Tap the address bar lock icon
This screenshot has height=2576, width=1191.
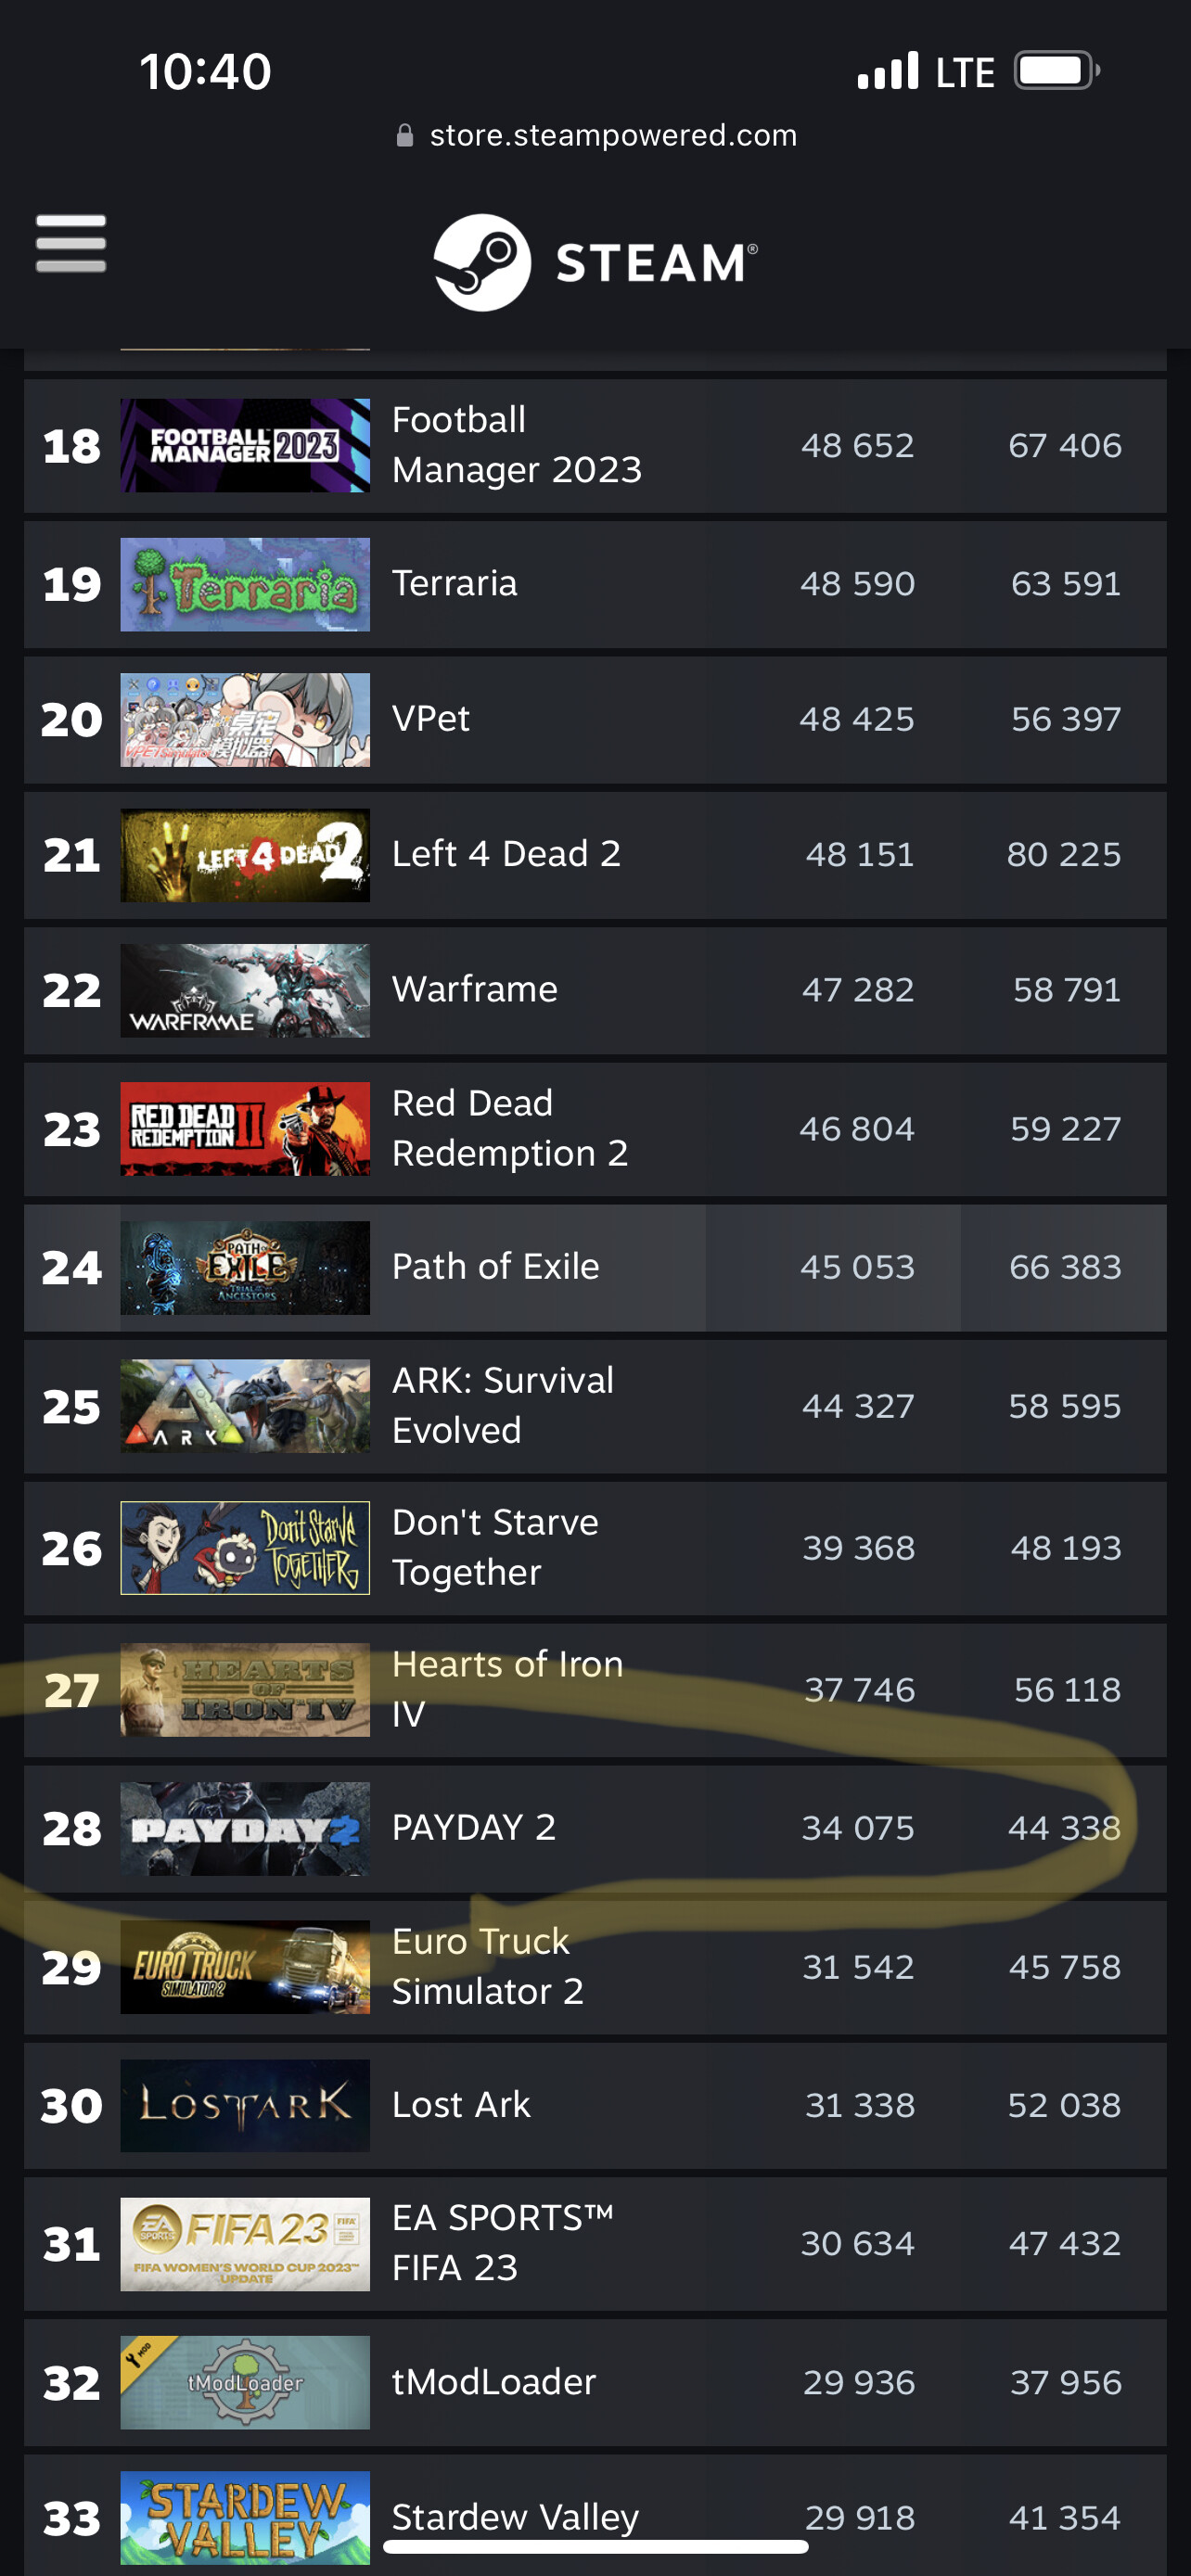tap(405, 136)
